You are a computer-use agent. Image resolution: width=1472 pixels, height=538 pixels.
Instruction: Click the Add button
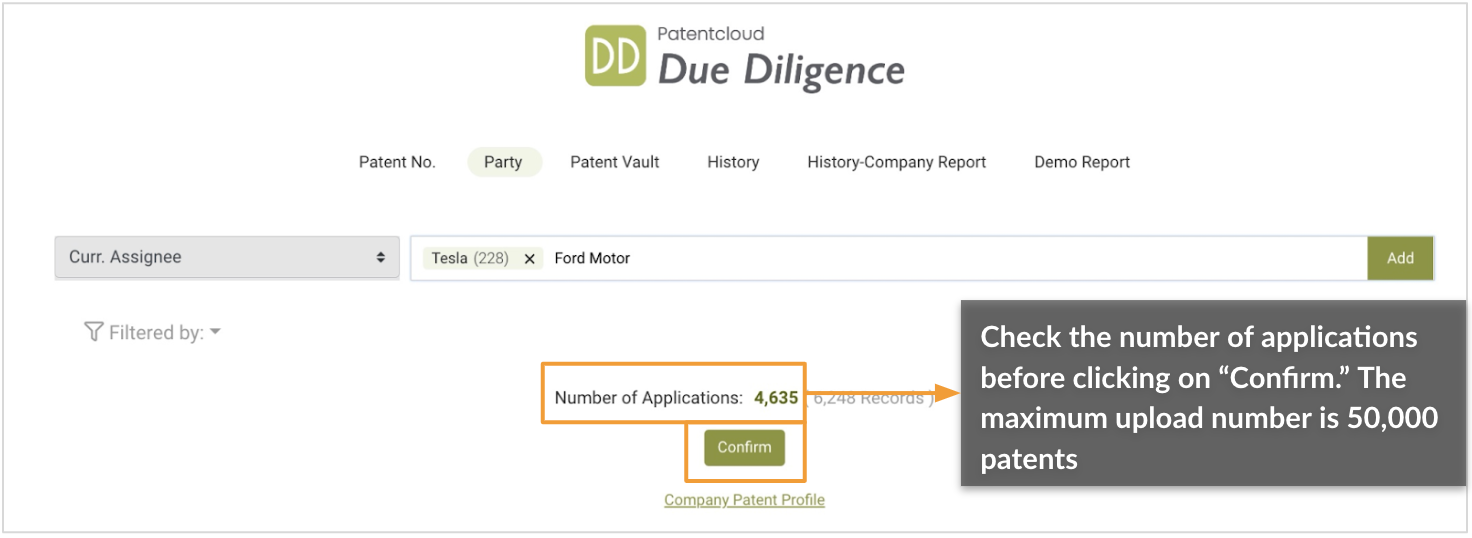pyautogui.click(x=1400, y=258)
